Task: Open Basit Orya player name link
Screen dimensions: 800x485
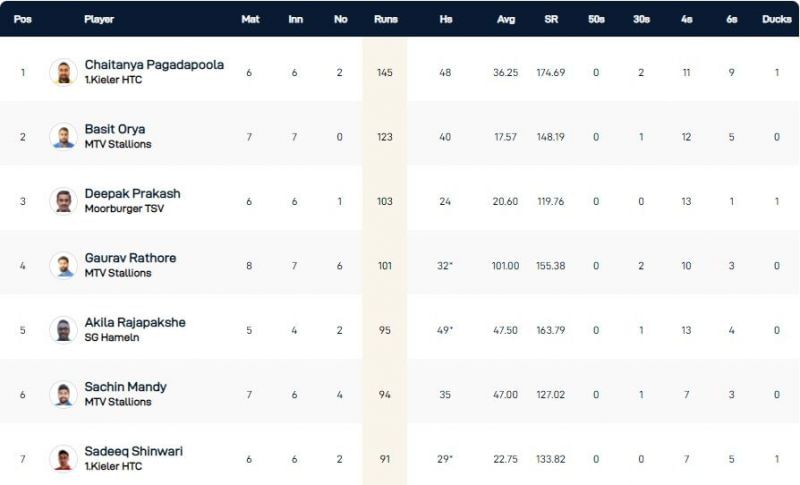Action: pyautogui.click(x=115, y=129)
